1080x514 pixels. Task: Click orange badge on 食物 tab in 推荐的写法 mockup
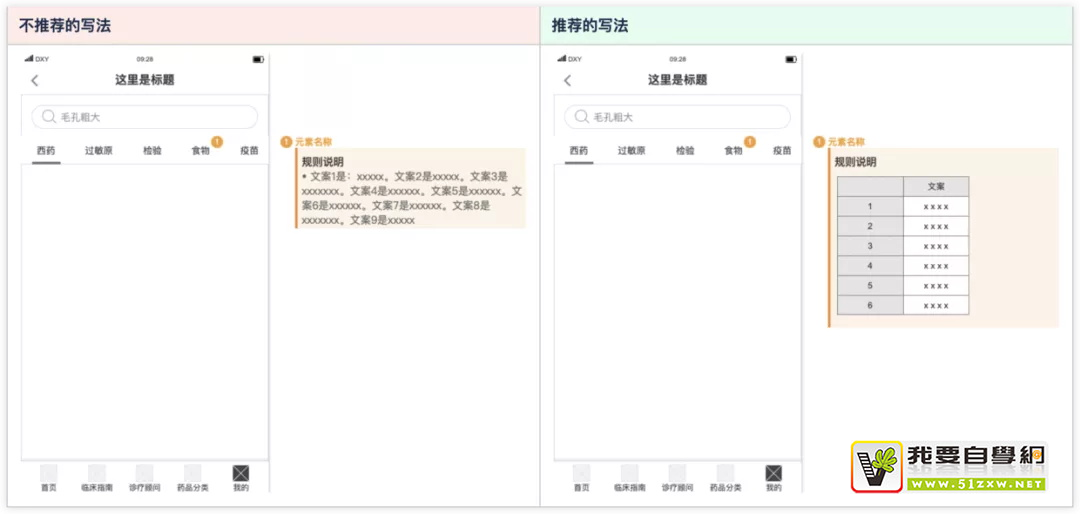click(750, 142)
